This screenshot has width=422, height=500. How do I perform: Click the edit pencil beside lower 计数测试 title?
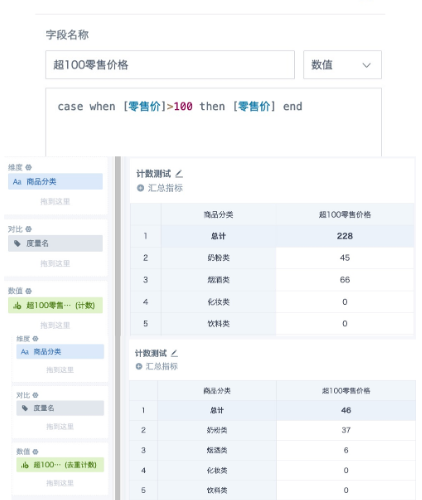click(x=174, y=353)
